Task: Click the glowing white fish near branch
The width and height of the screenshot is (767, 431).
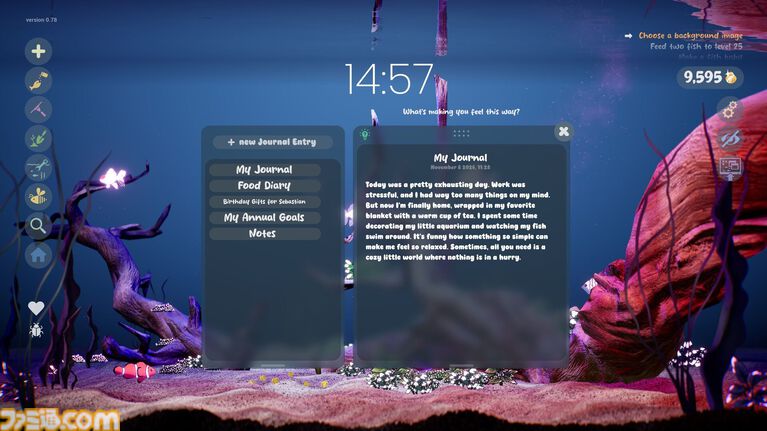Action: tap(113, 177)
